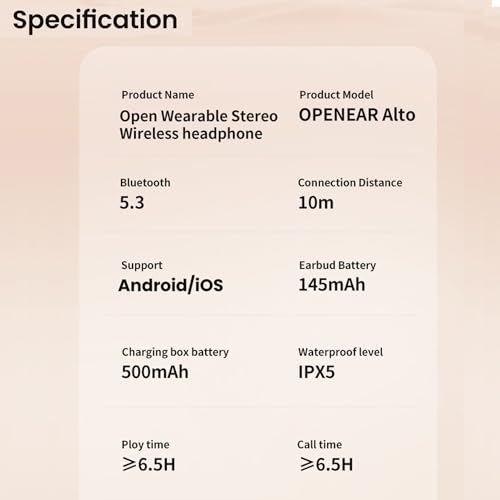The width and height of the screenshot is (500, 500).
Task: Click the Call time 6.5H value
Action: 326,464
